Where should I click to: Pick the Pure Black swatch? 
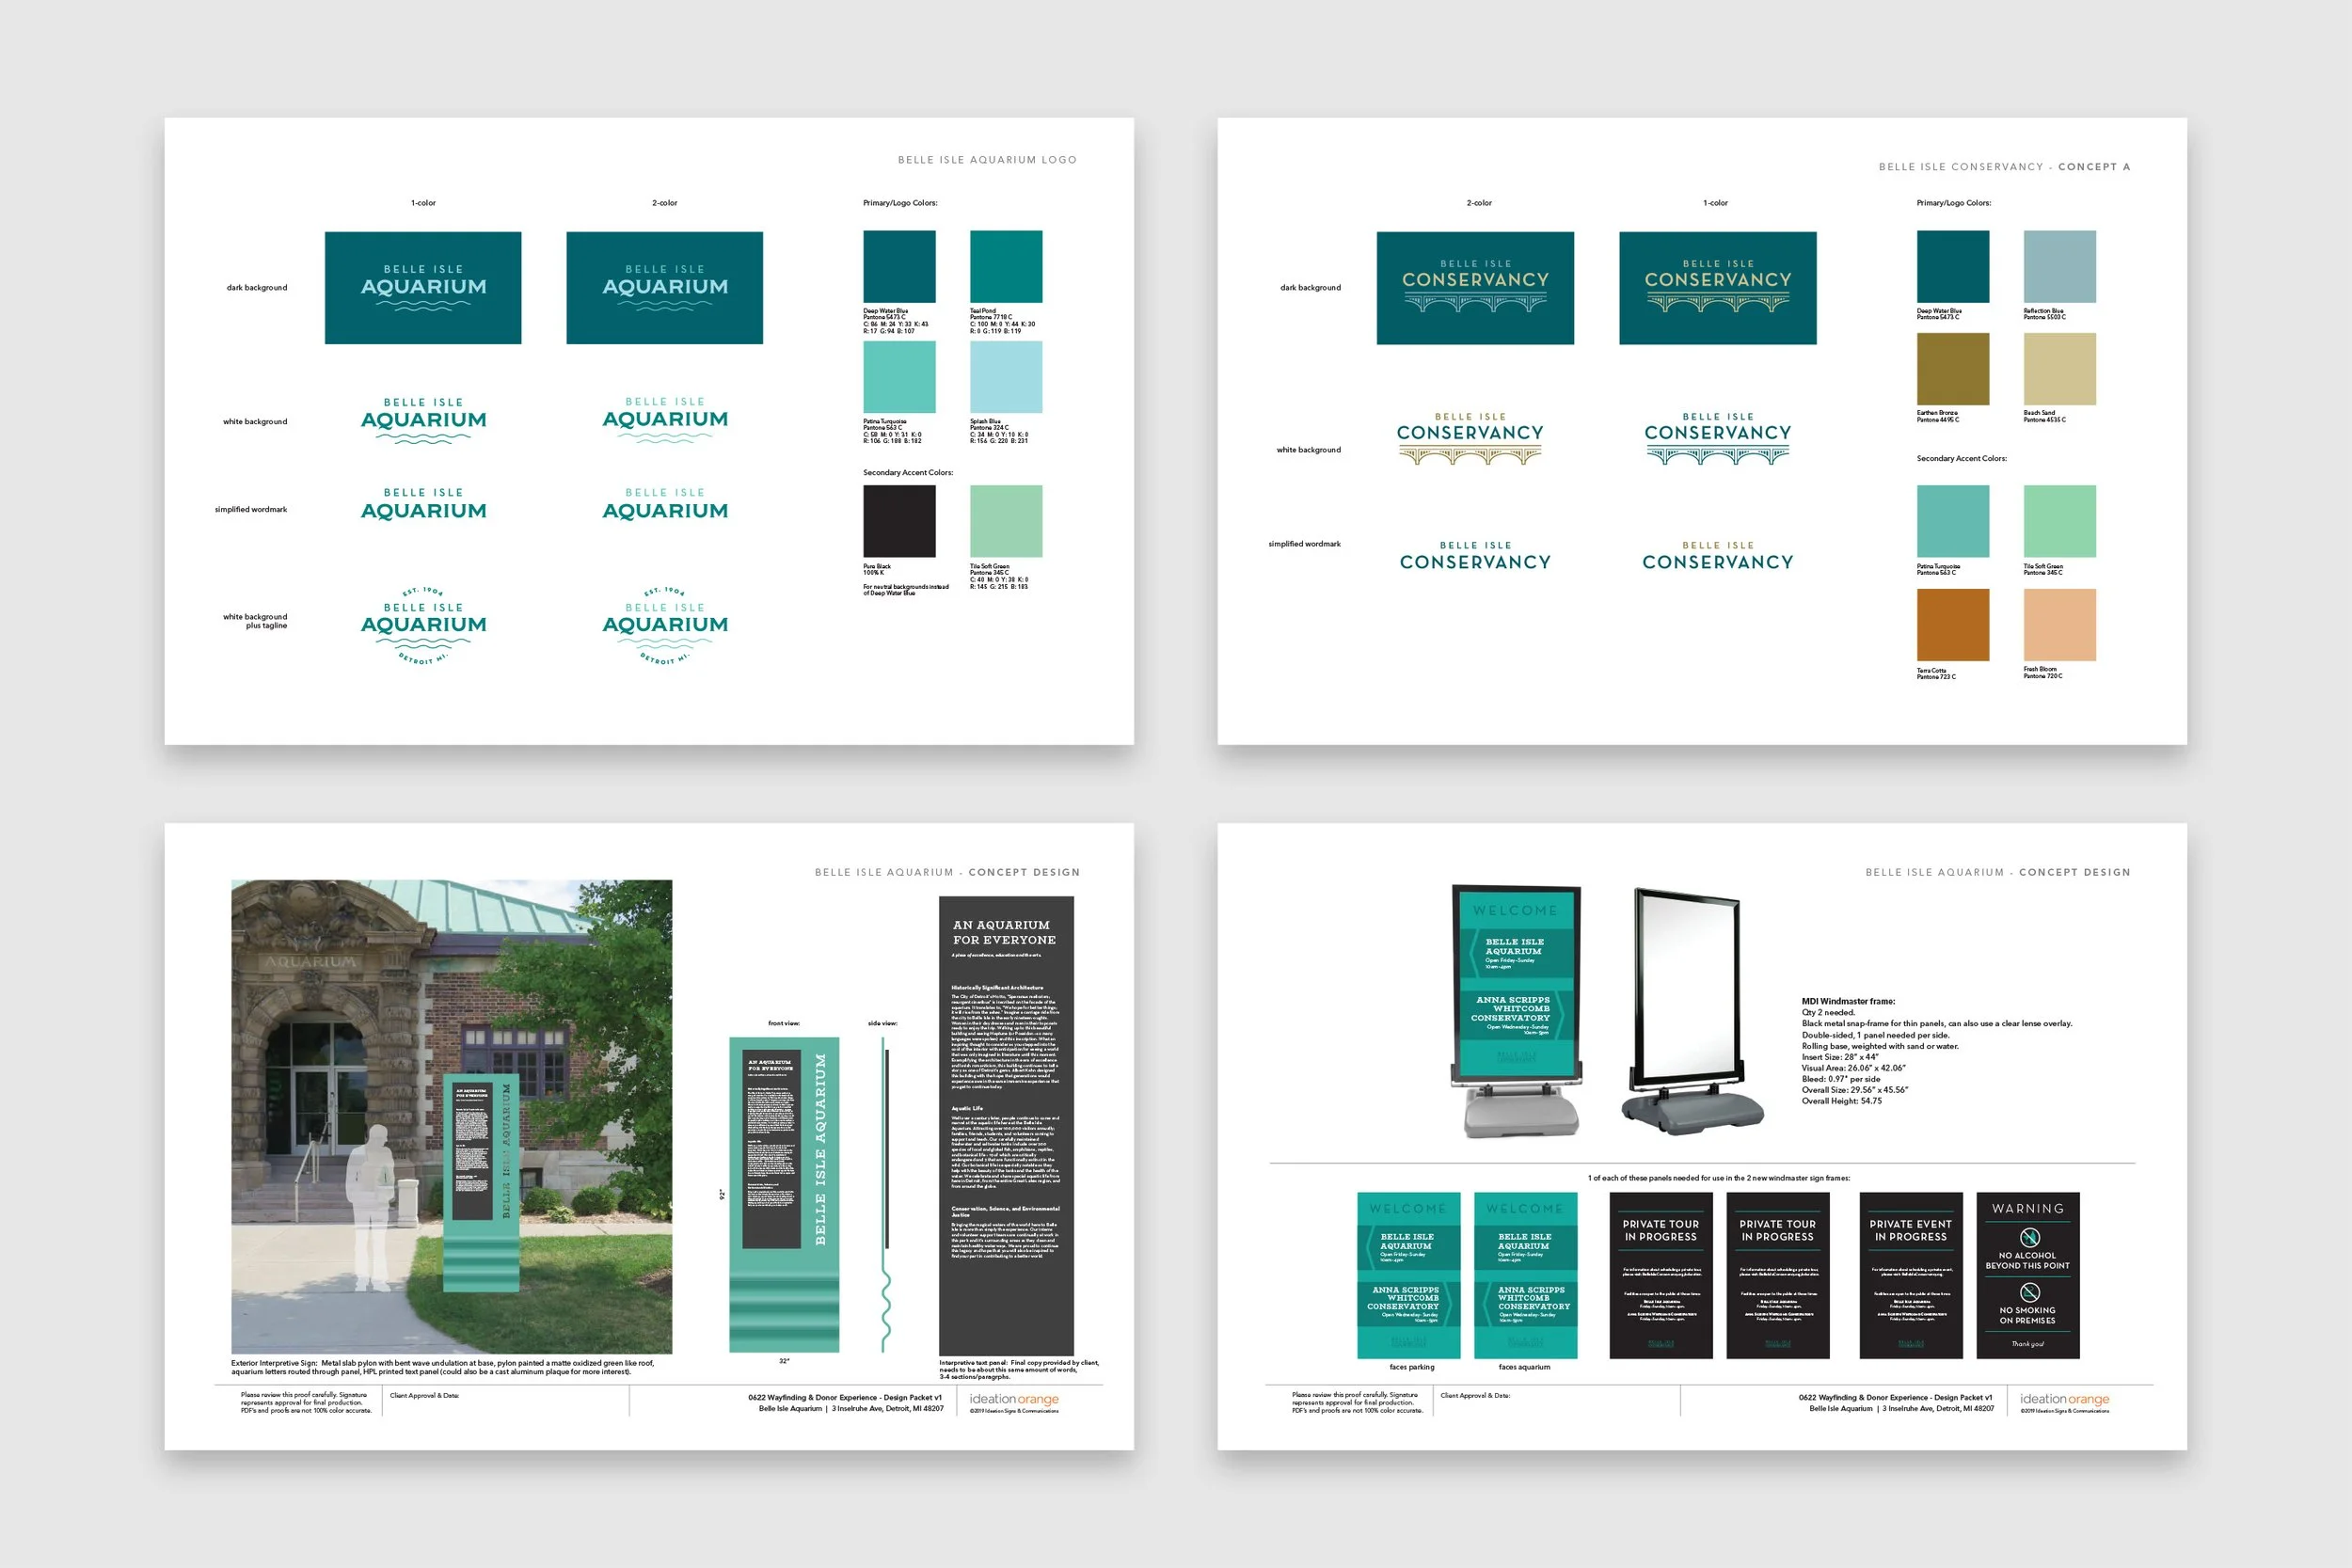(899, 521)
